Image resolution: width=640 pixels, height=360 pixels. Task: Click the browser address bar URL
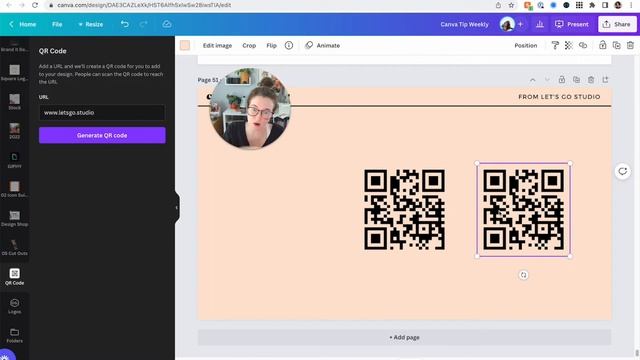tap(144, 5)
